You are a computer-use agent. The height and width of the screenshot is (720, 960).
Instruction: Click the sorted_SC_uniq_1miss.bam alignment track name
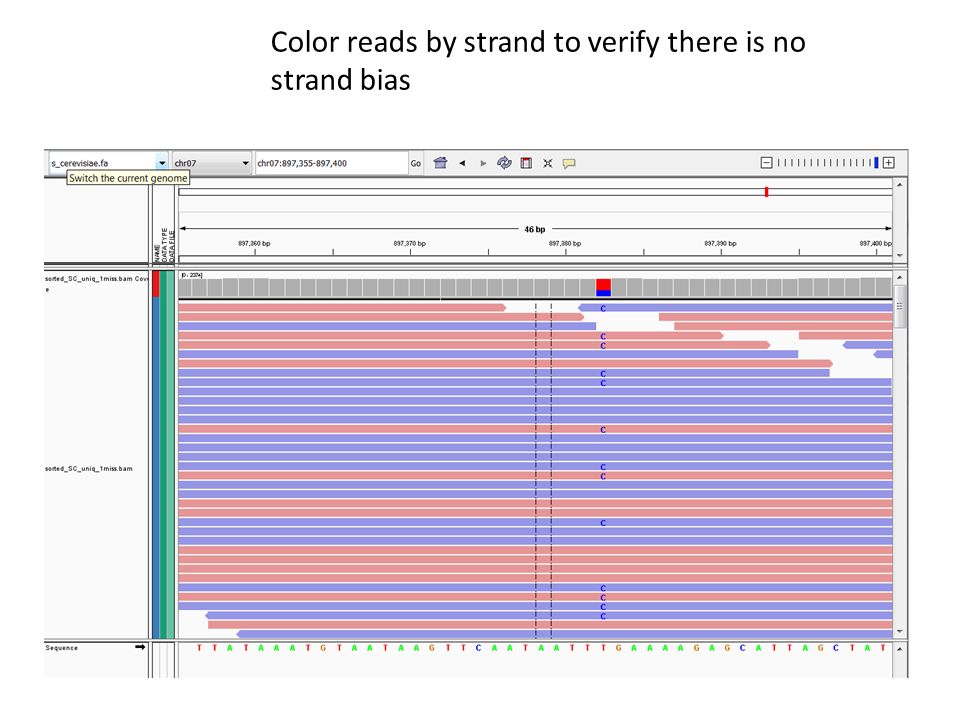[x=89, y=468]
